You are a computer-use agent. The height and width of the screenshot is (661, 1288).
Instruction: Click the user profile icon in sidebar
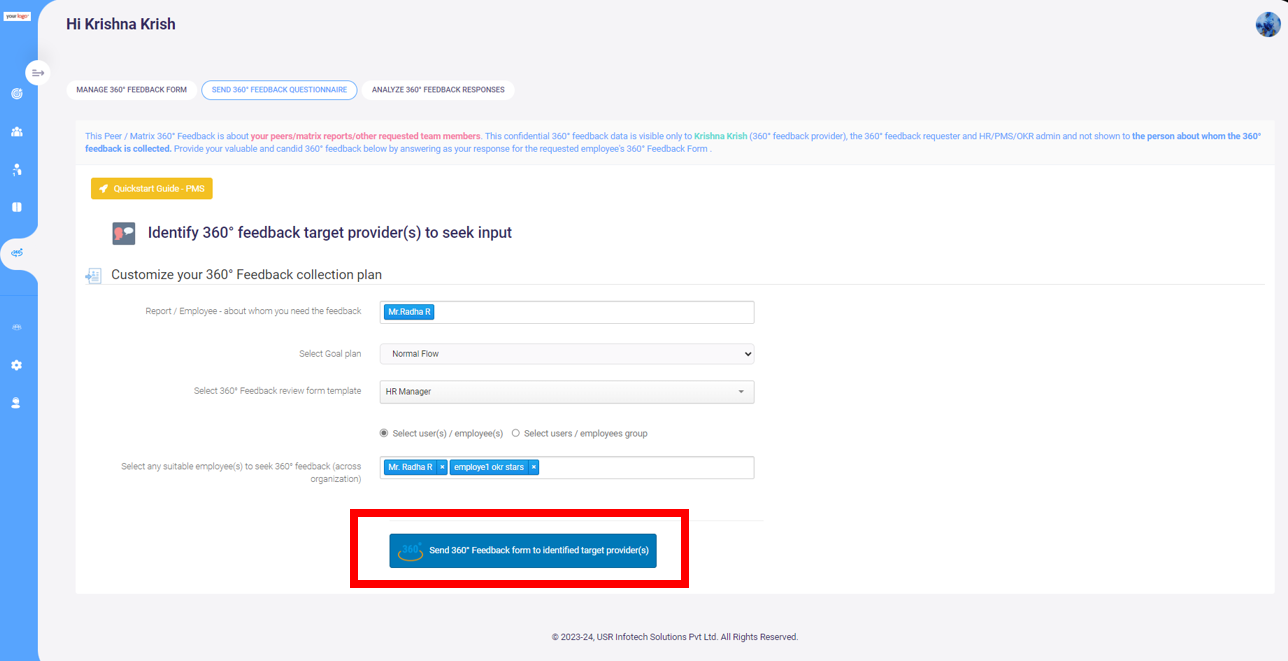pyautogui.click(x=17, y=403)
